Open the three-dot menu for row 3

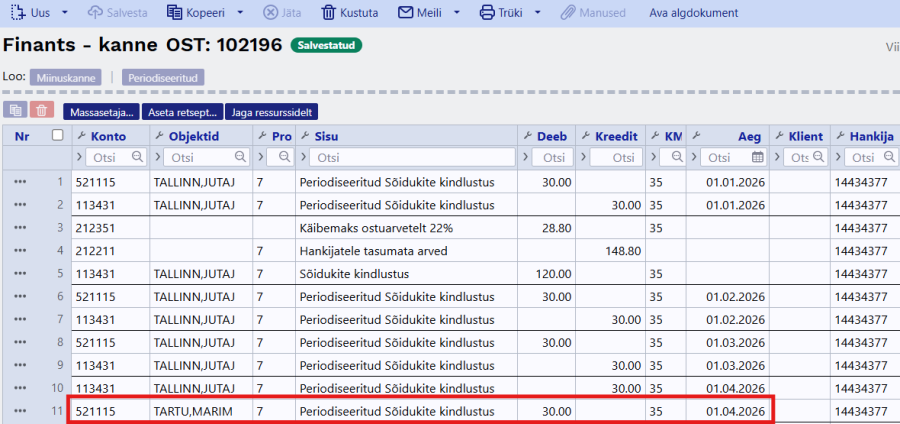coord(21,228)
